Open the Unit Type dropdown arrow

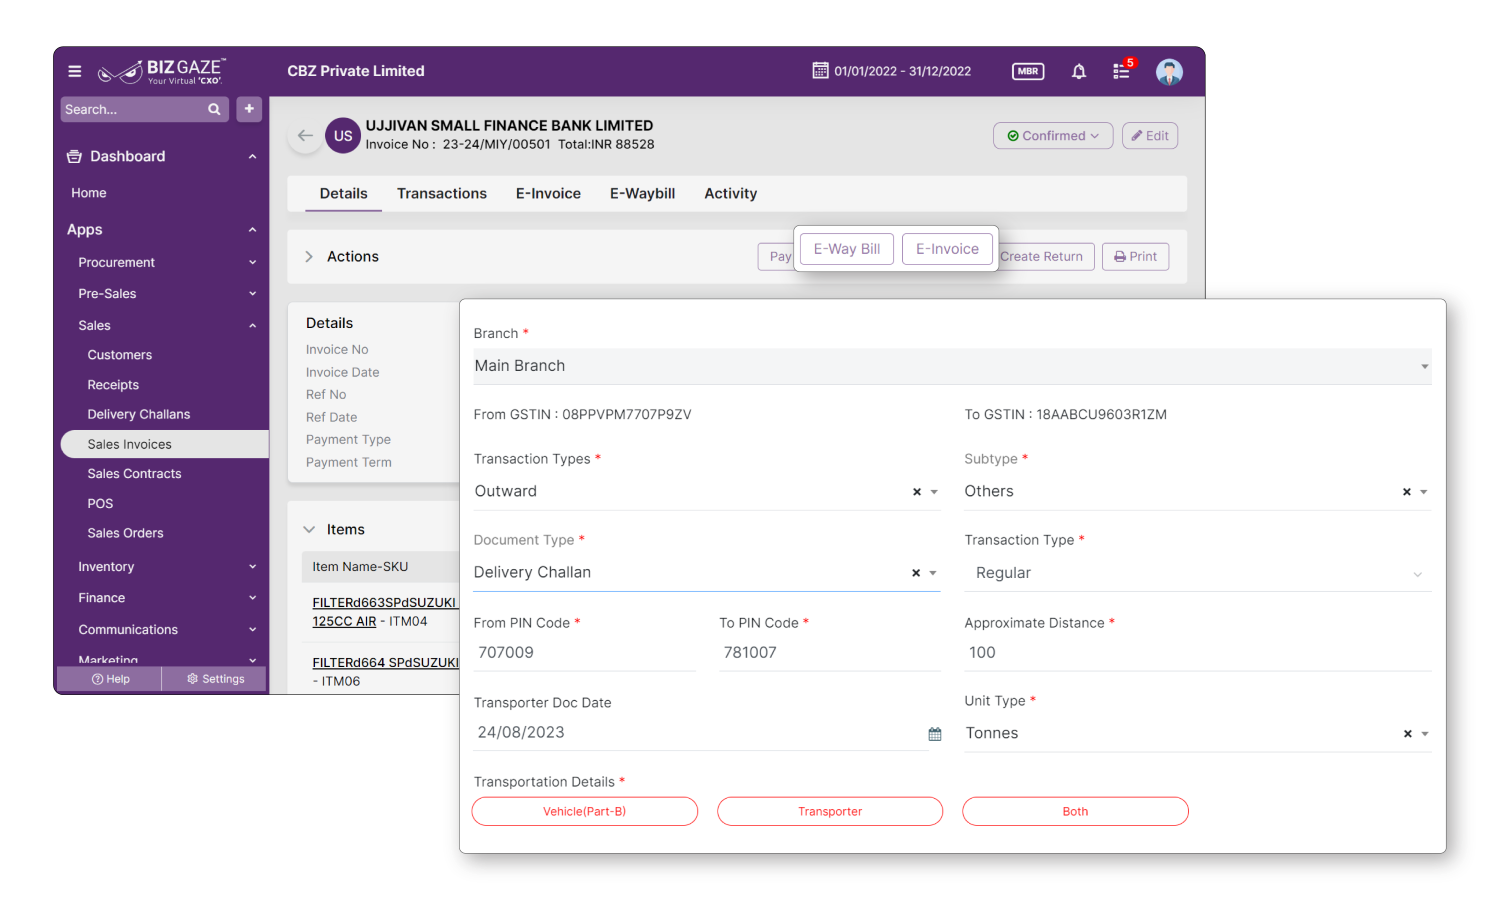point(1425,734)
